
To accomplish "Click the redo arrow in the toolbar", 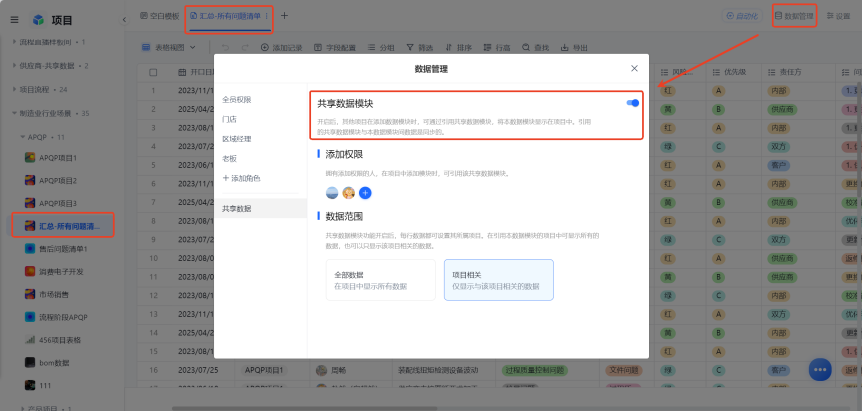I will pyautogui.click(x=245, y=48).
